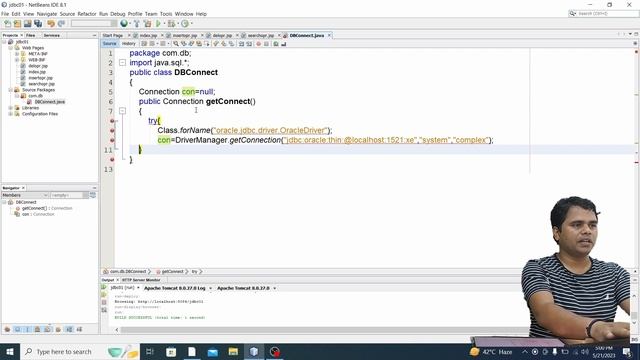Select searchopr.jsp in Projects tree
Image resolution: width=640 pixels, height=360 pixels.
point(41,84)
